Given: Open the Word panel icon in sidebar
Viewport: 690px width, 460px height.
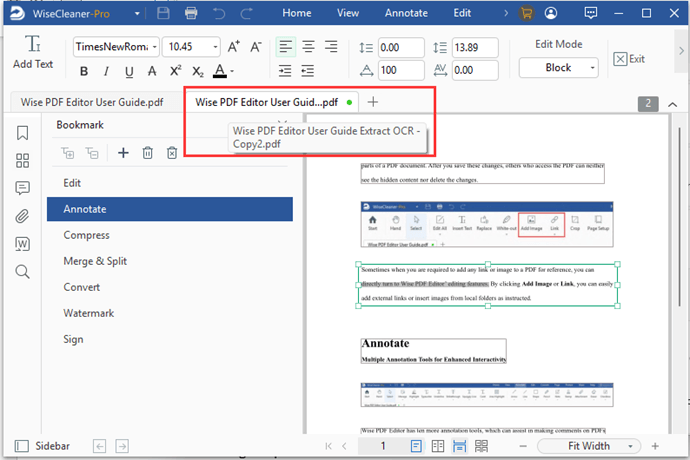Looking at the screenshot, I should coord(22,244).
